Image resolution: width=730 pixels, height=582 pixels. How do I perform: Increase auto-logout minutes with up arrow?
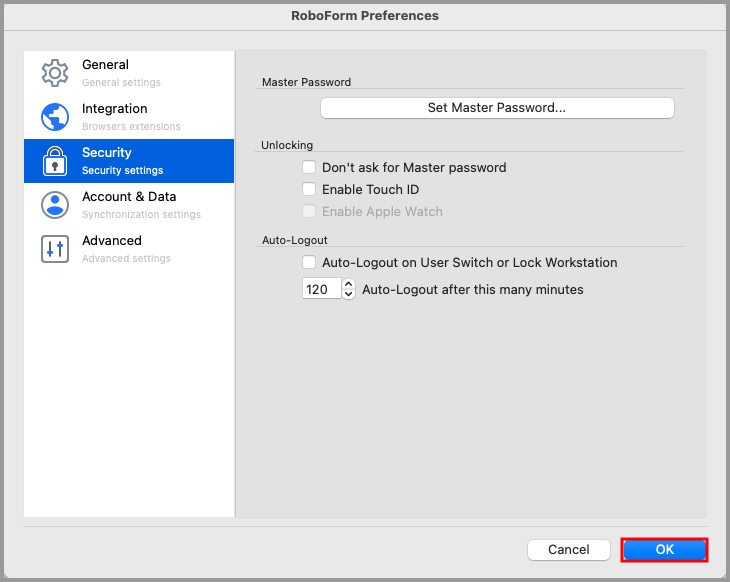pyautogui.click(x=348, y=284)
